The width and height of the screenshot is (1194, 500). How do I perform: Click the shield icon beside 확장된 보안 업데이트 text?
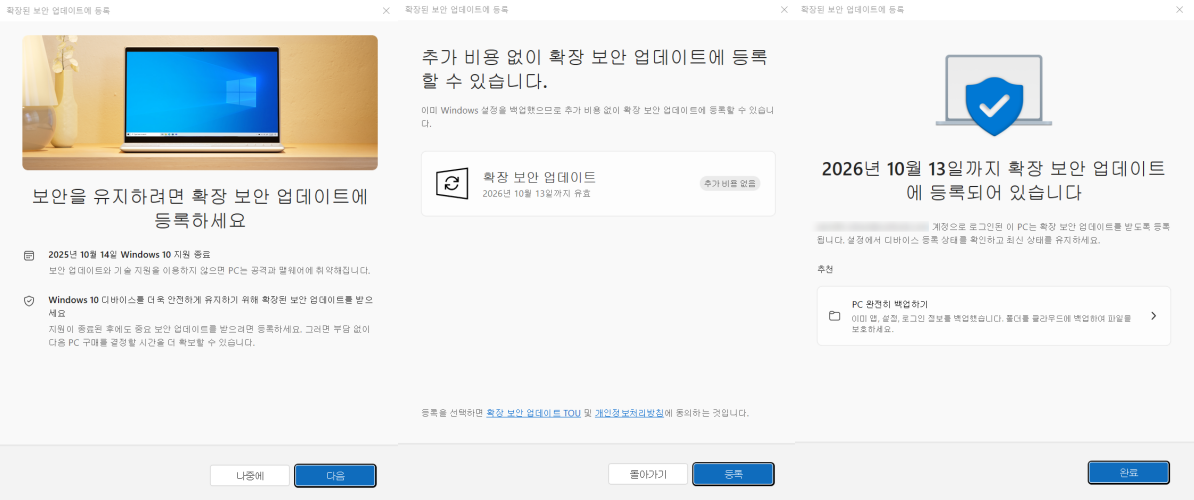(29, 301)
